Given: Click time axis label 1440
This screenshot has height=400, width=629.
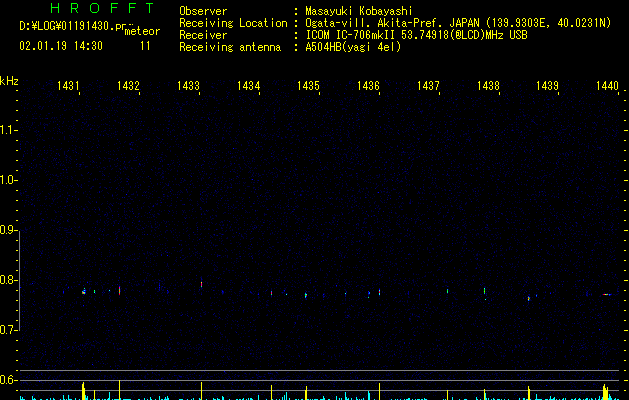Looking at the screenshot, I should tap(607, 85).
